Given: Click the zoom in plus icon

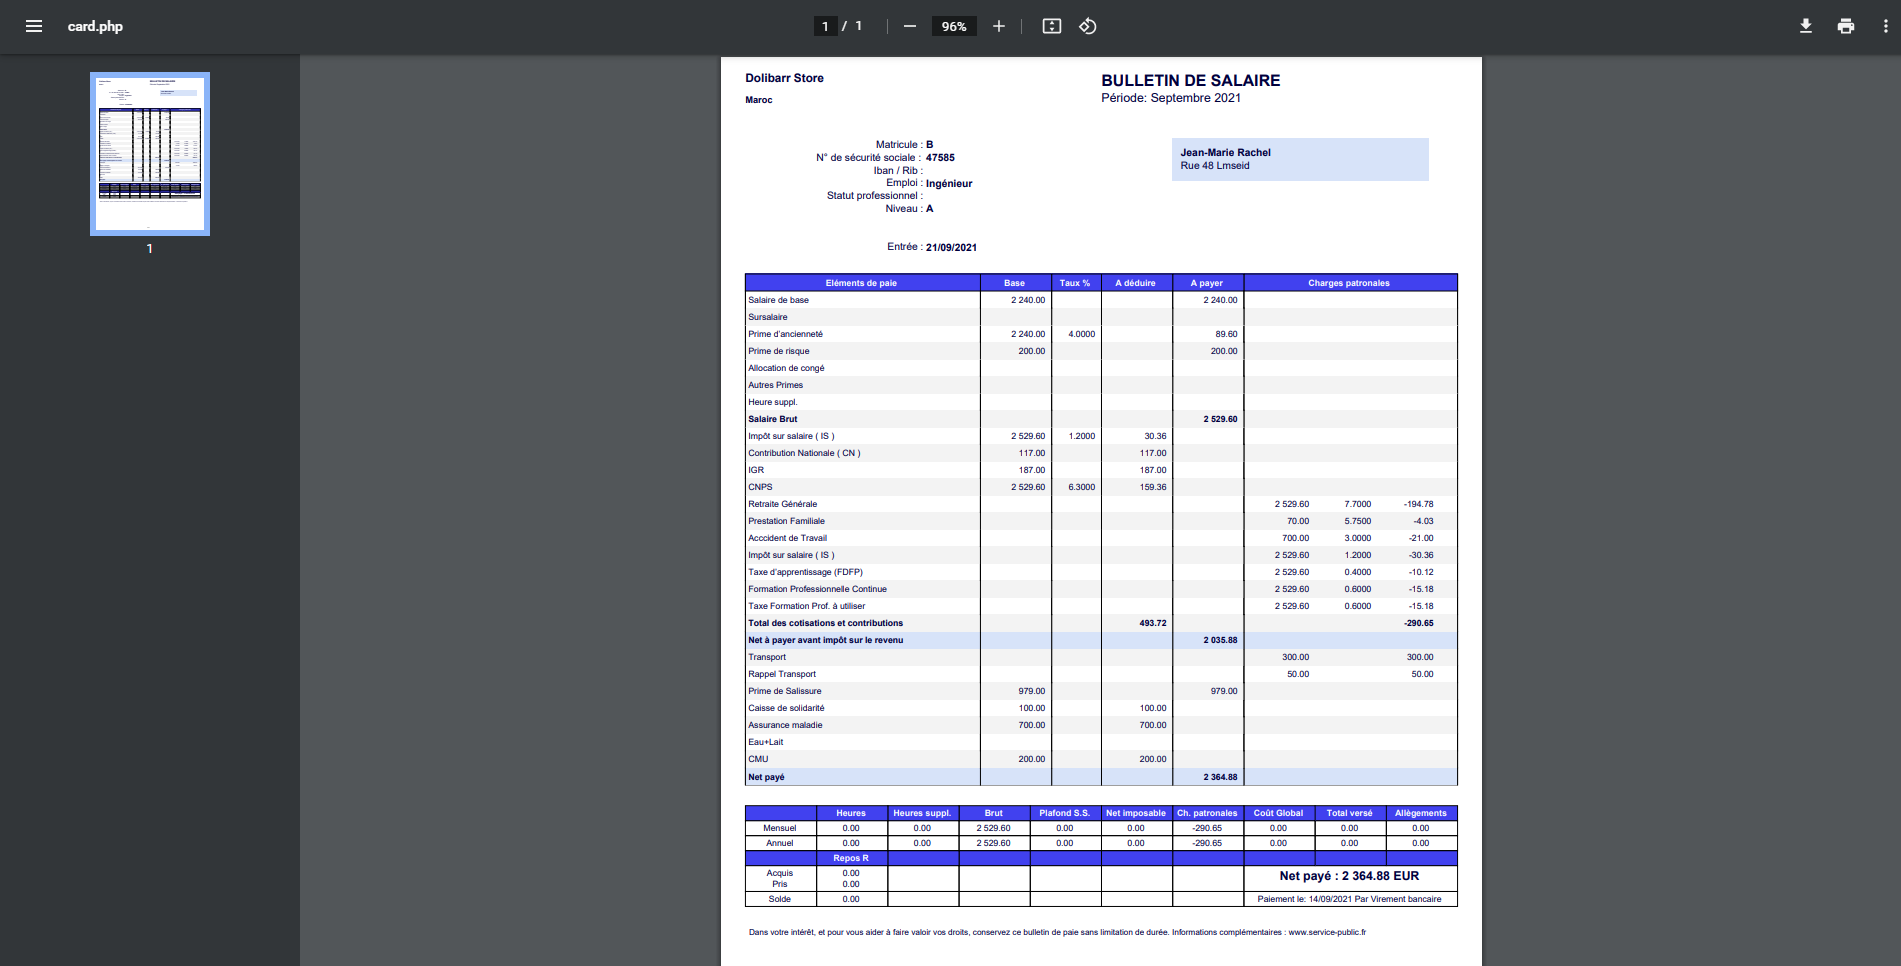Looking at the screenshot, I should coord(998,26).
